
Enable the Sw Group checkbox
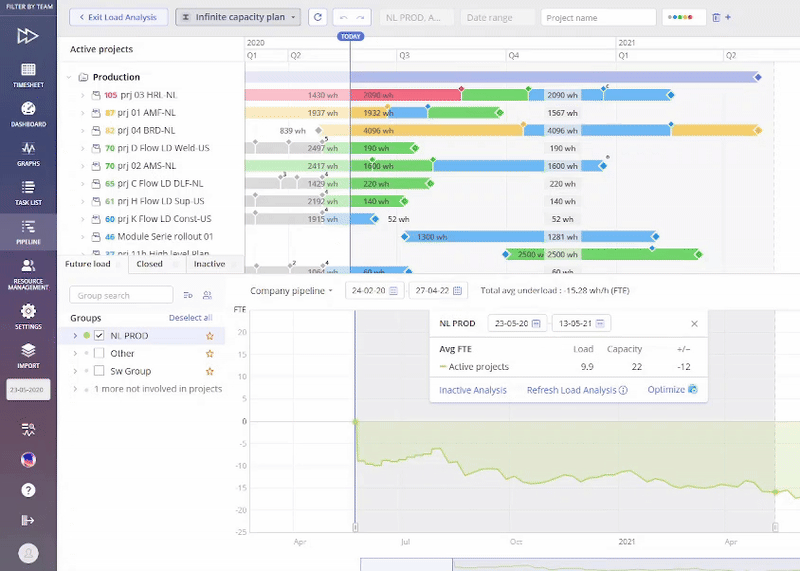pyautogui.click(x=99, y=371)
